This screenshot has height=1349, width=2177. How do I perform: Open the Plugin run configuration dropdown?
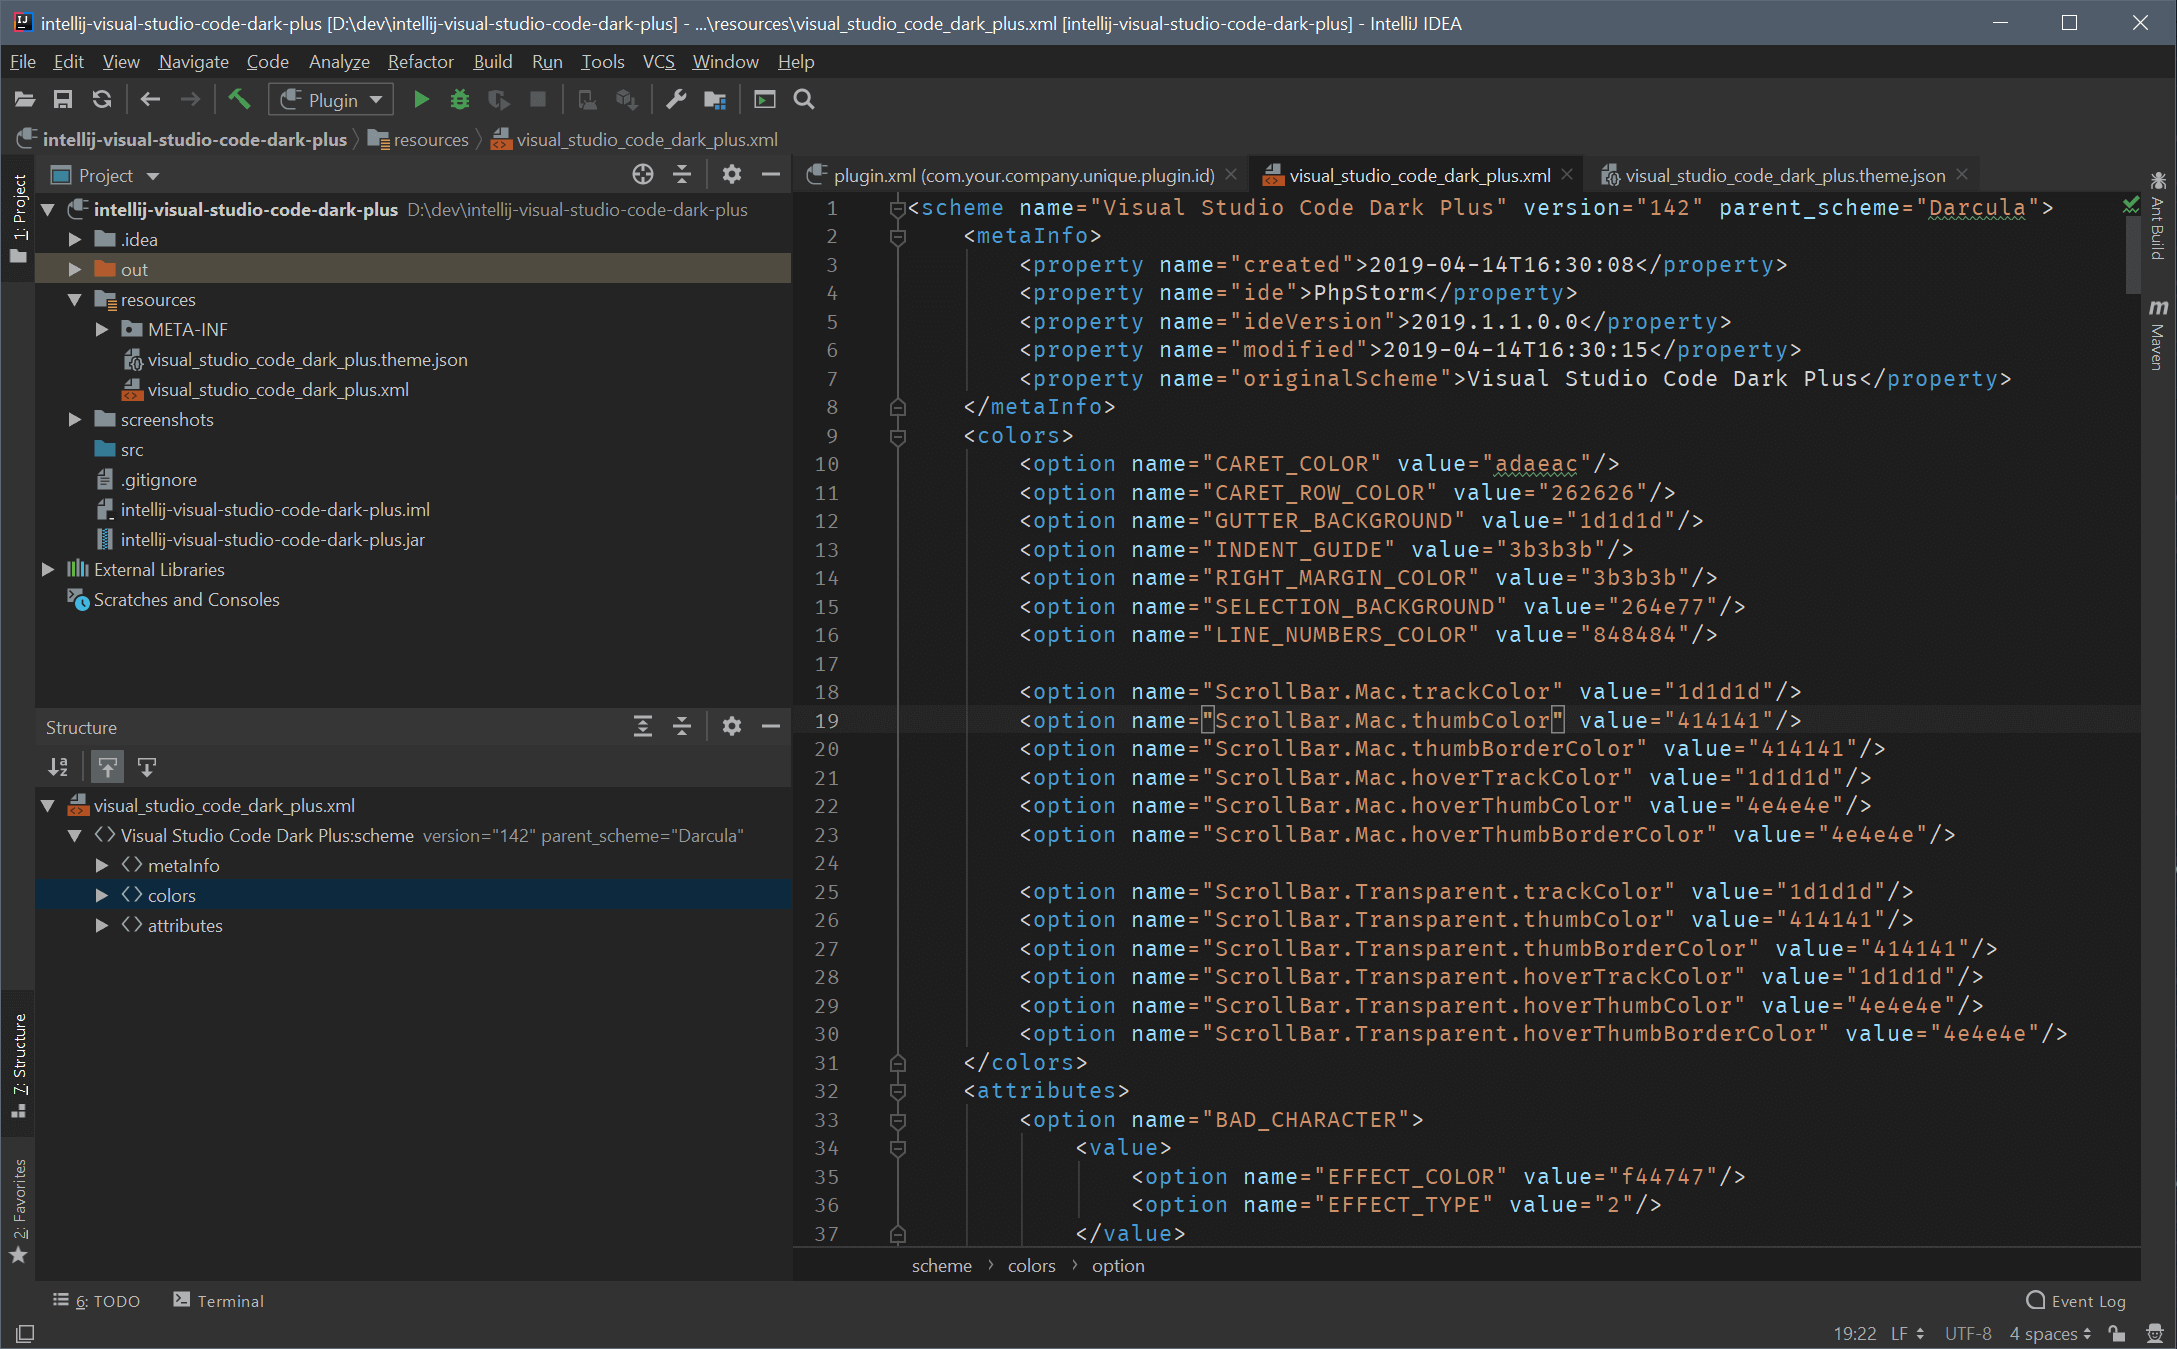click(331, 99)
